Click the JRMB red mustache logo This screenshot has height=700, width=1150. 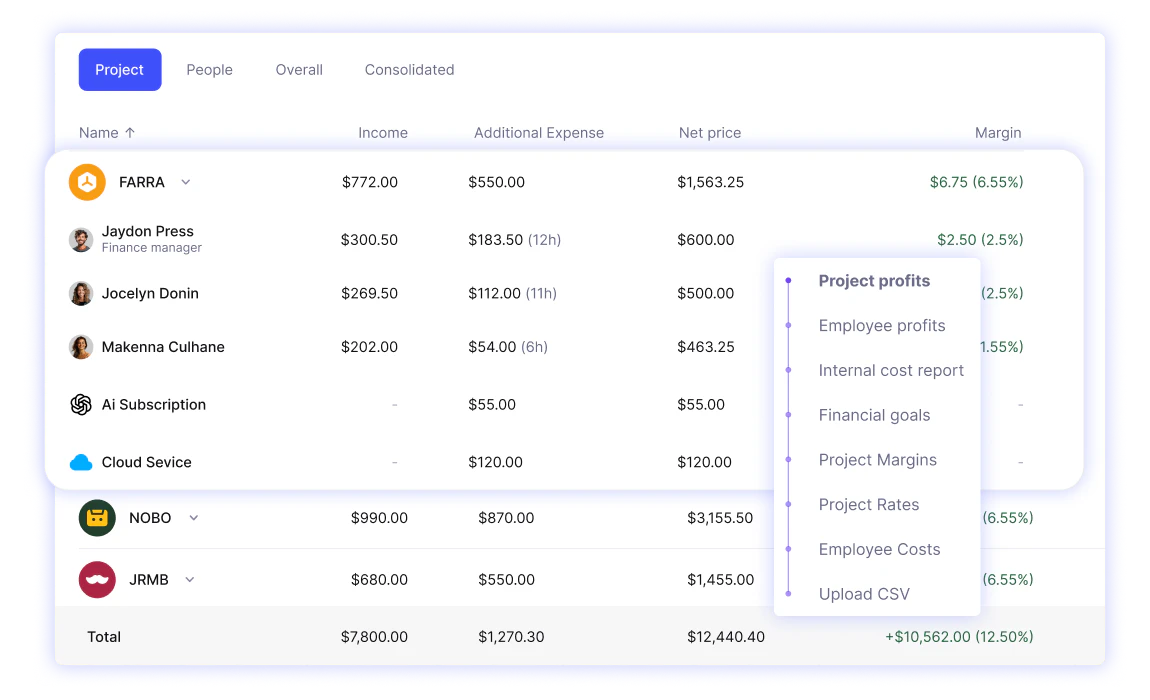click(97, 580)
